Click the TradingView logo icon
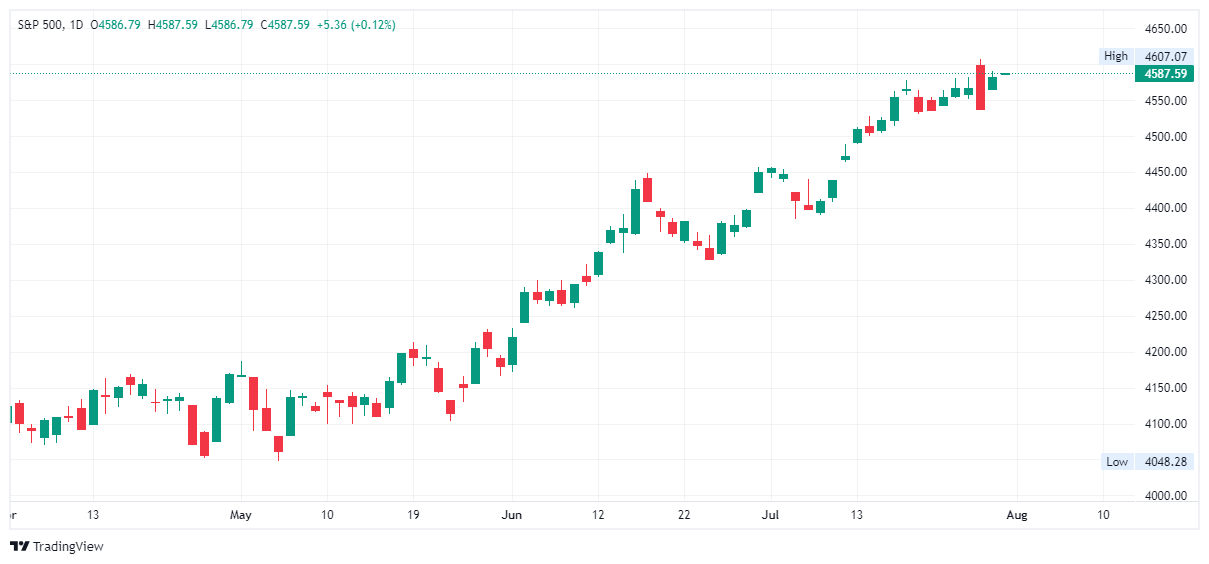Screen dimensions: 1209x564 tap(19, 546)
